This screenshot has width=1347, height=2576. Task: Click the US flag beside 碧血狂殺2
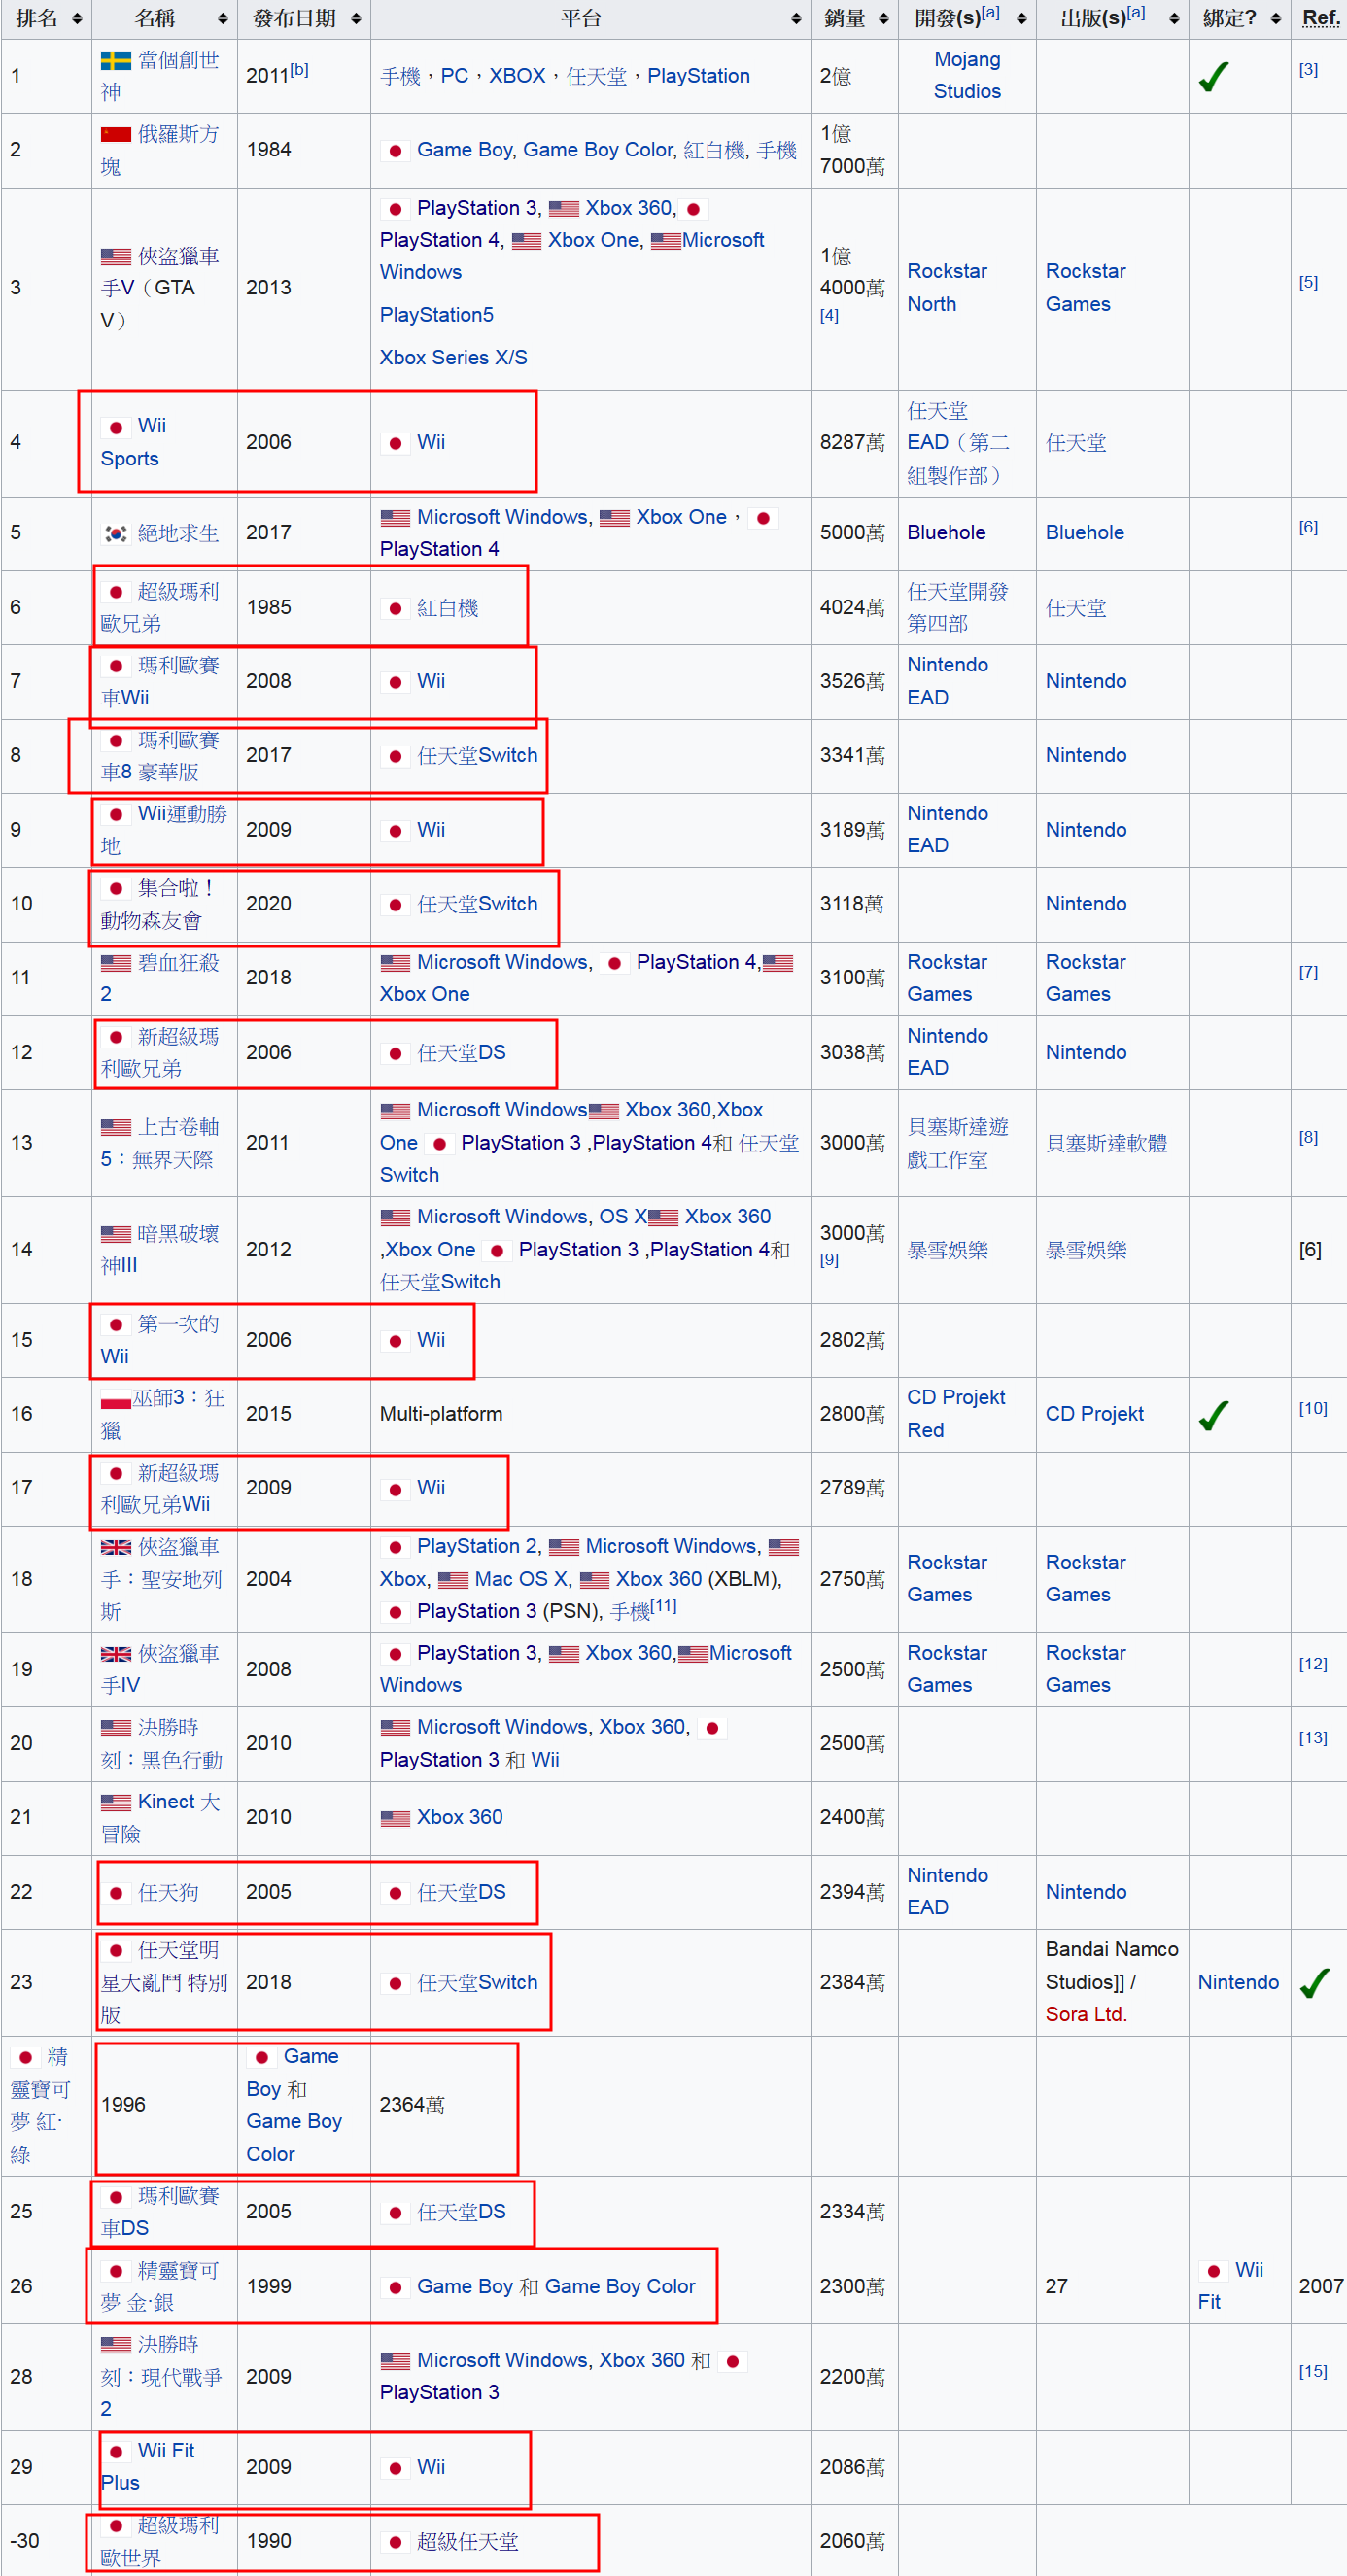(x=116, y=963)
